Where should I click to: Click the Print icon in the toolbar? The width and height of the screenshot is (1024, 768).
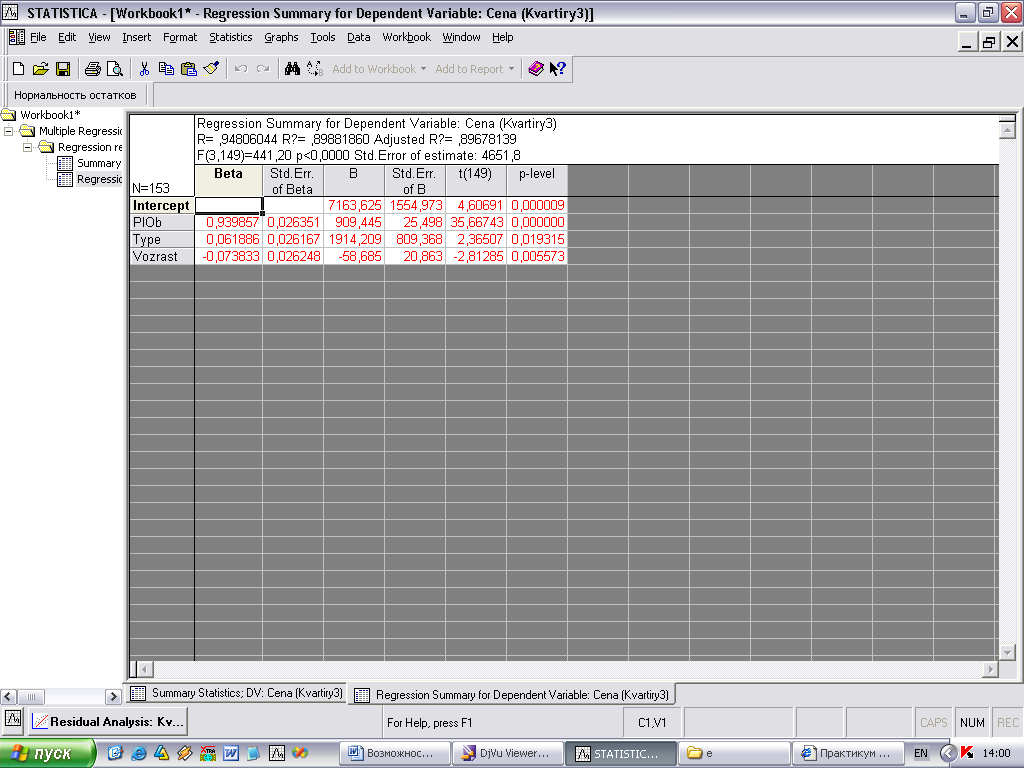click(92, 69)
